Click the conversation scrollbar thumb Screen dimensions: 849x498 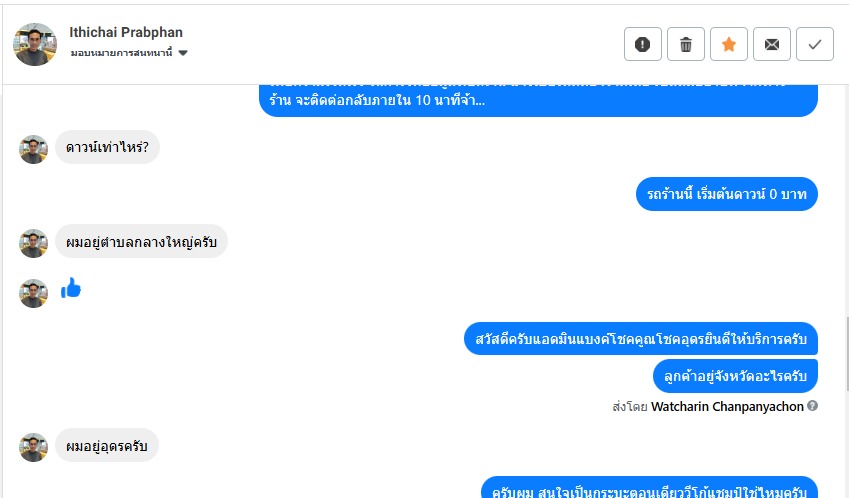pyautogui.click(x=847, y=354)
